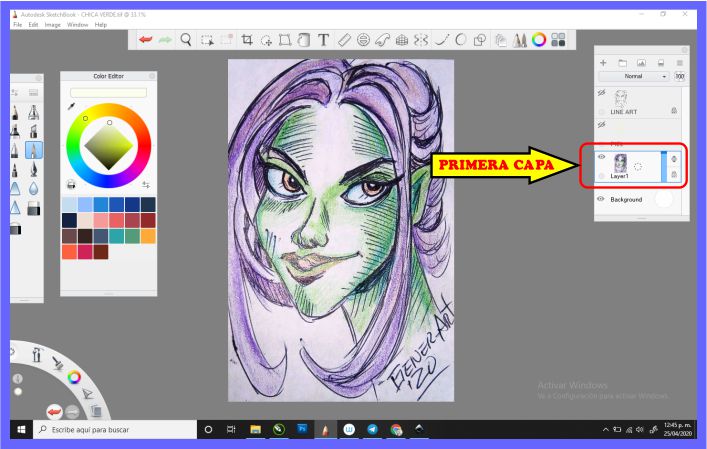Open Brush Library icon in palette
The image size is (707, 449).
click(33, 92)
